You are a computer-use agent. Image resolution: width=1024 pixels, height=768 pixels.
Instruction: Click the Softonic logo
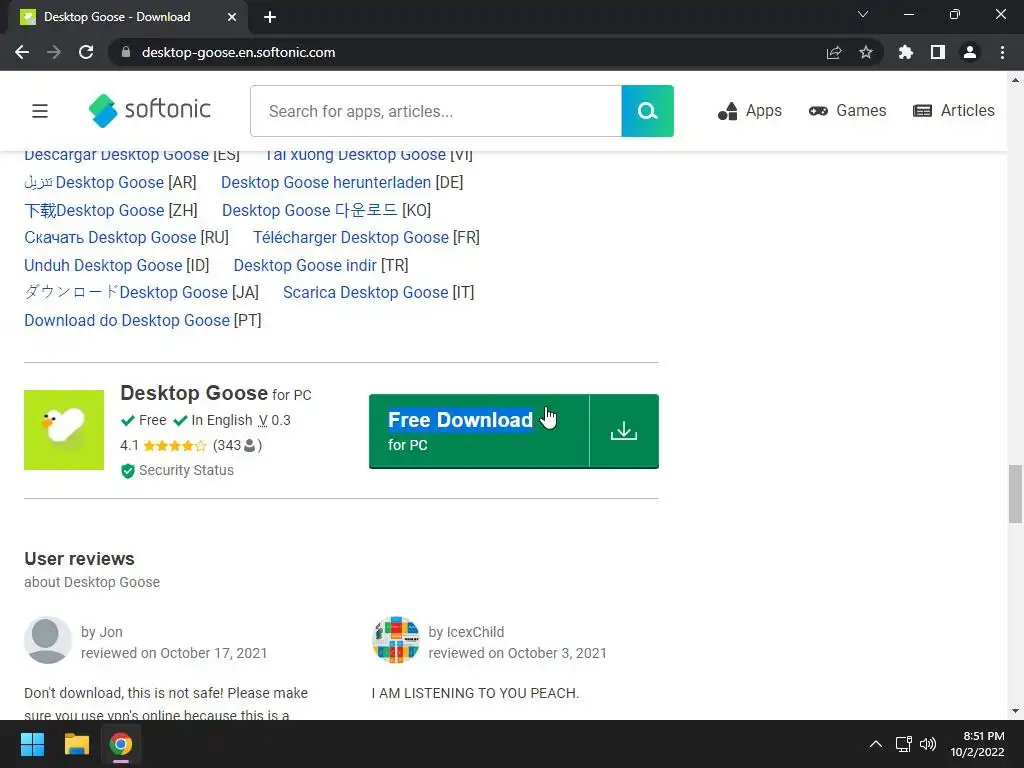150,110
